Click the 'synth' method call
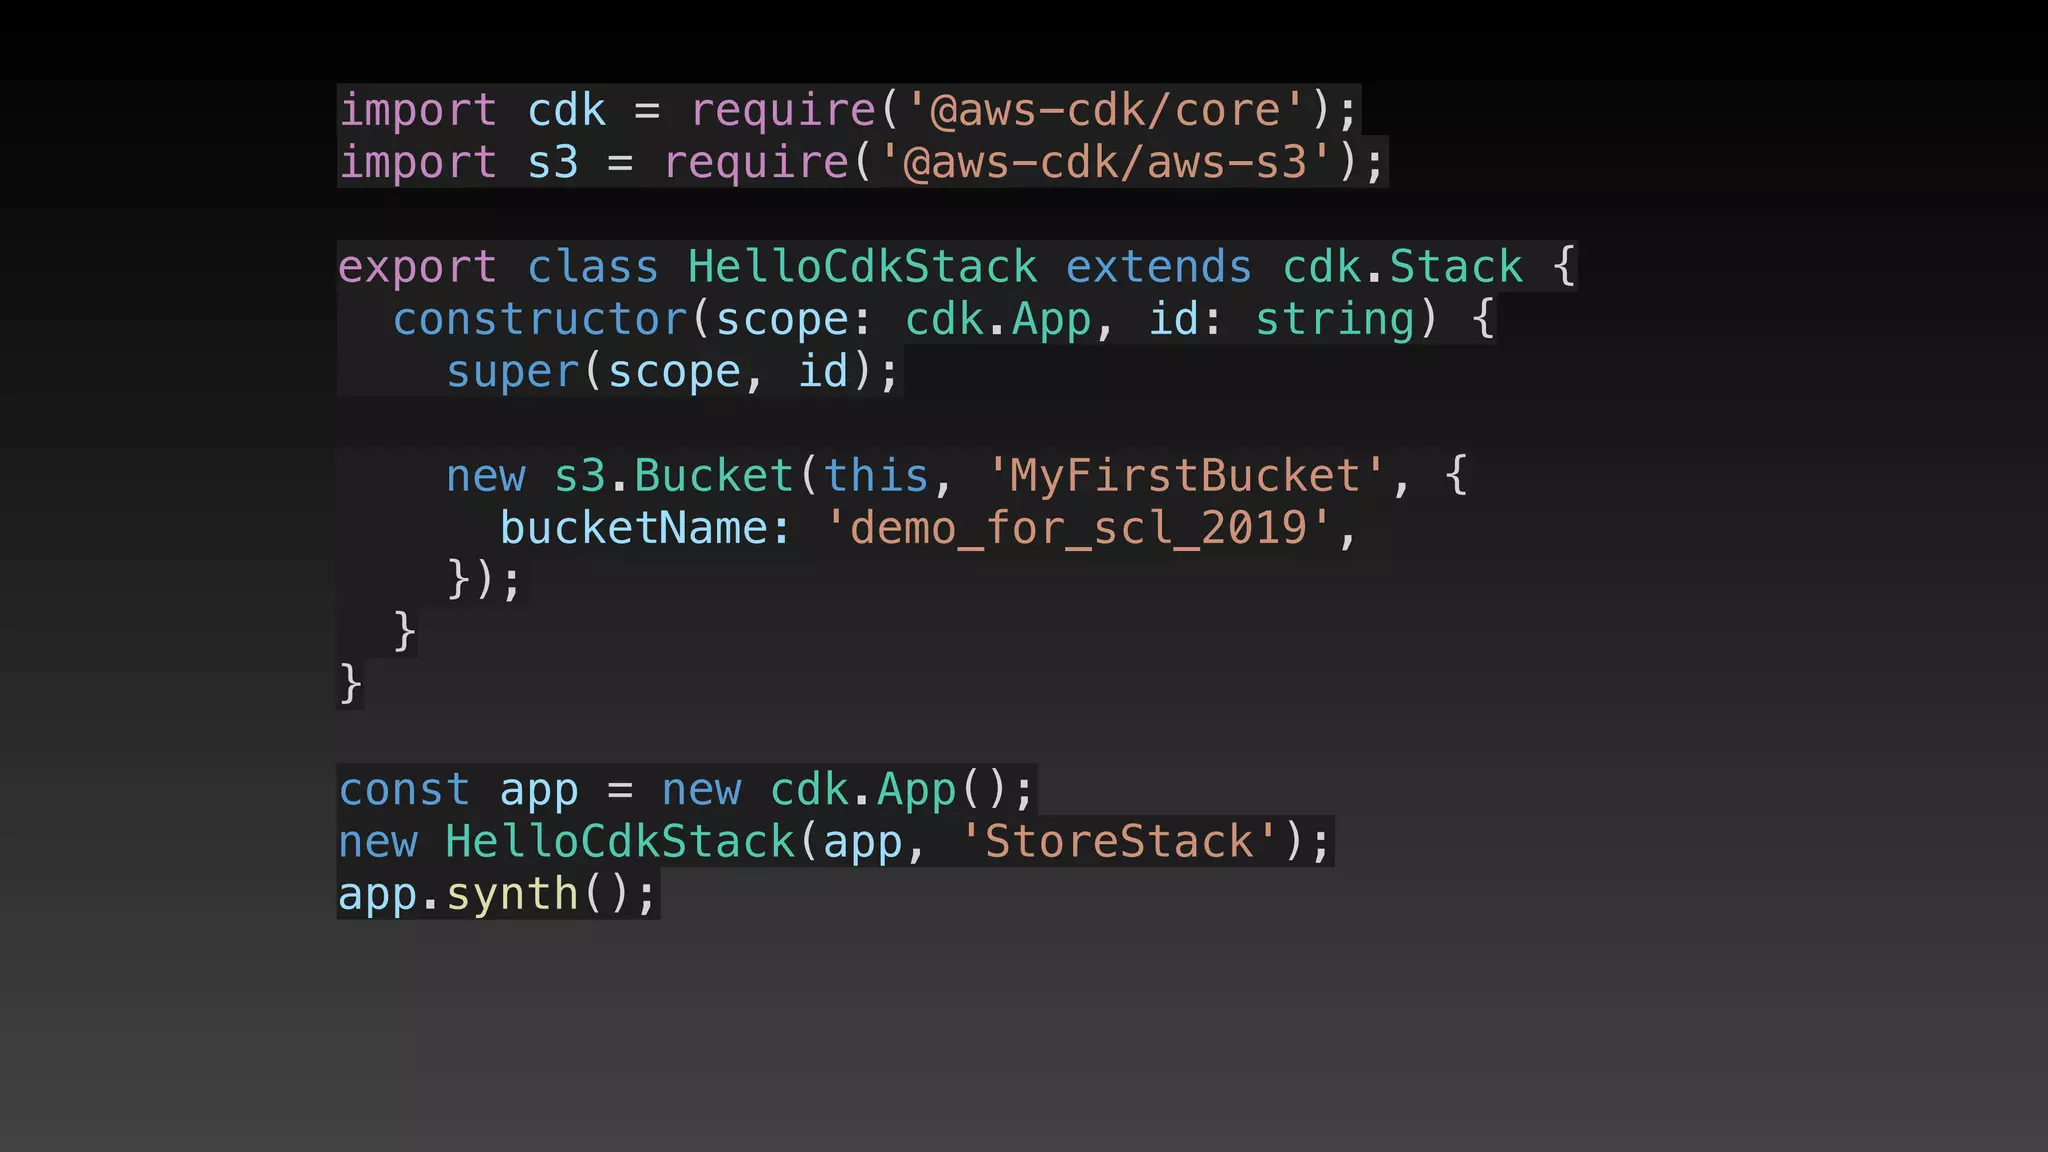The height and width of the screenshot is (1152, 2048). click(512, 894)
